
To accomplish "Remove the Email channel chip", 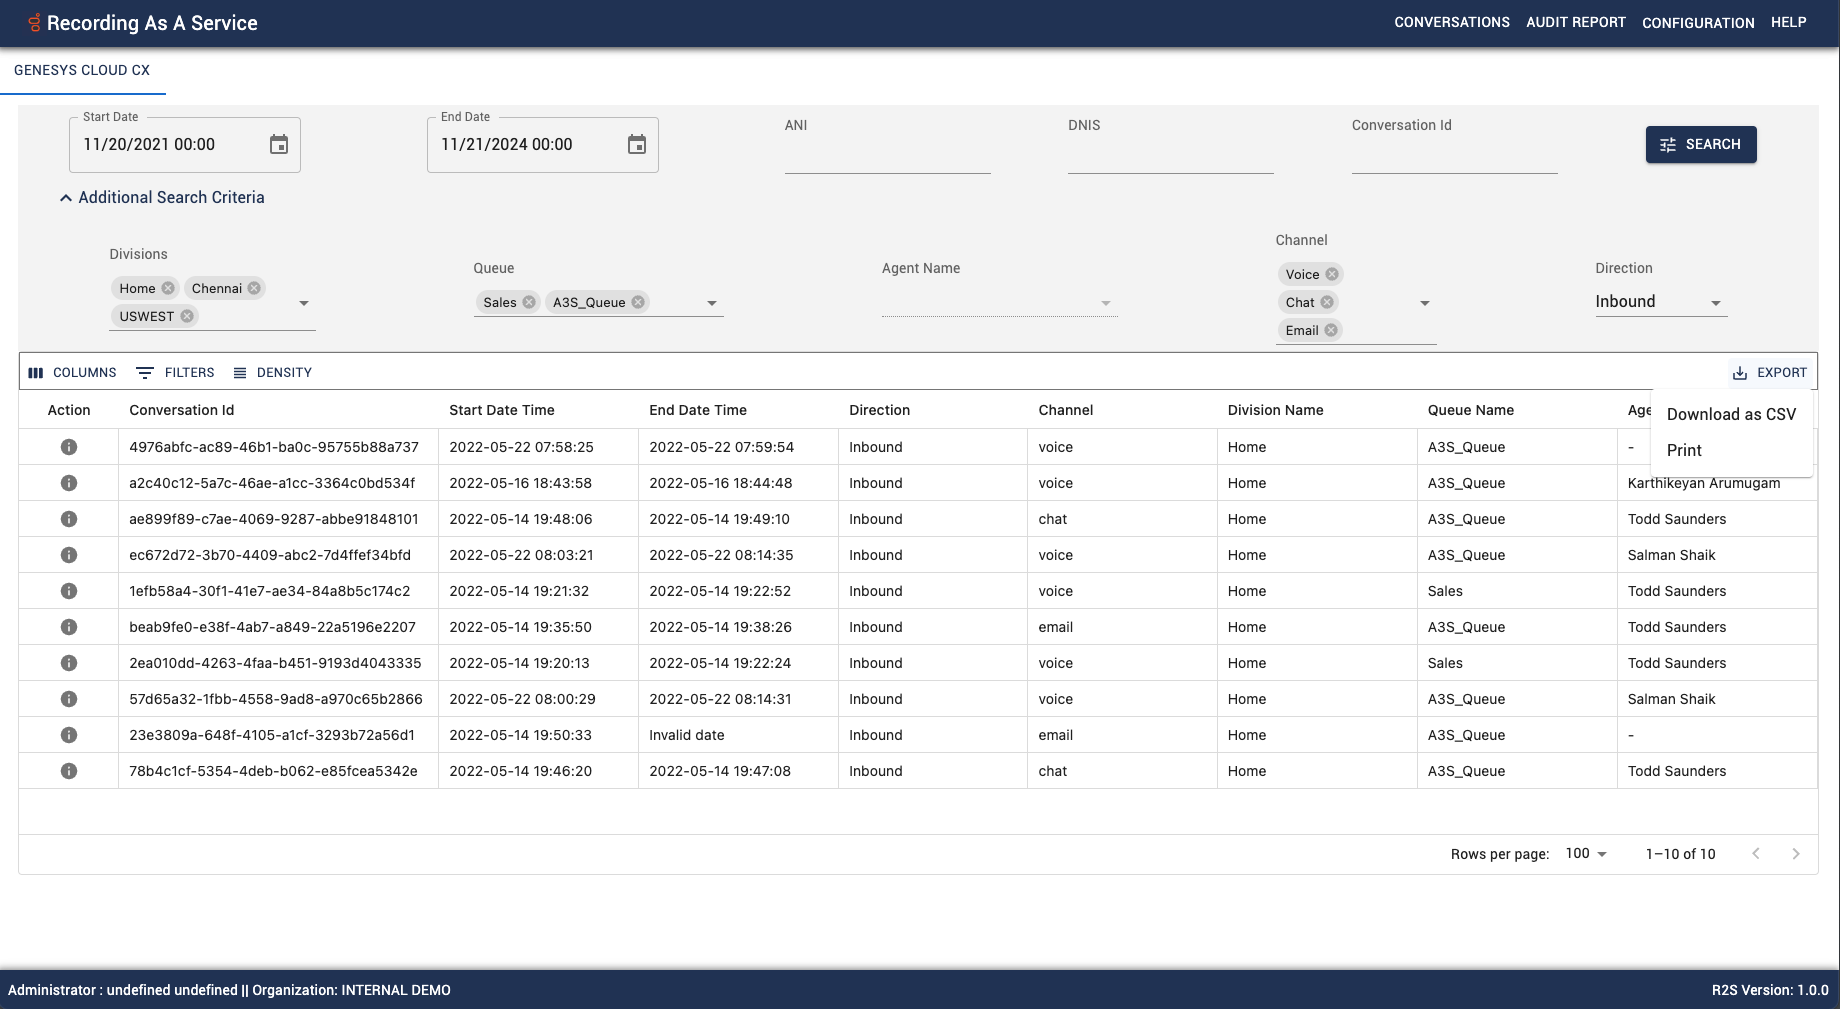I will tap(1331, 330).
